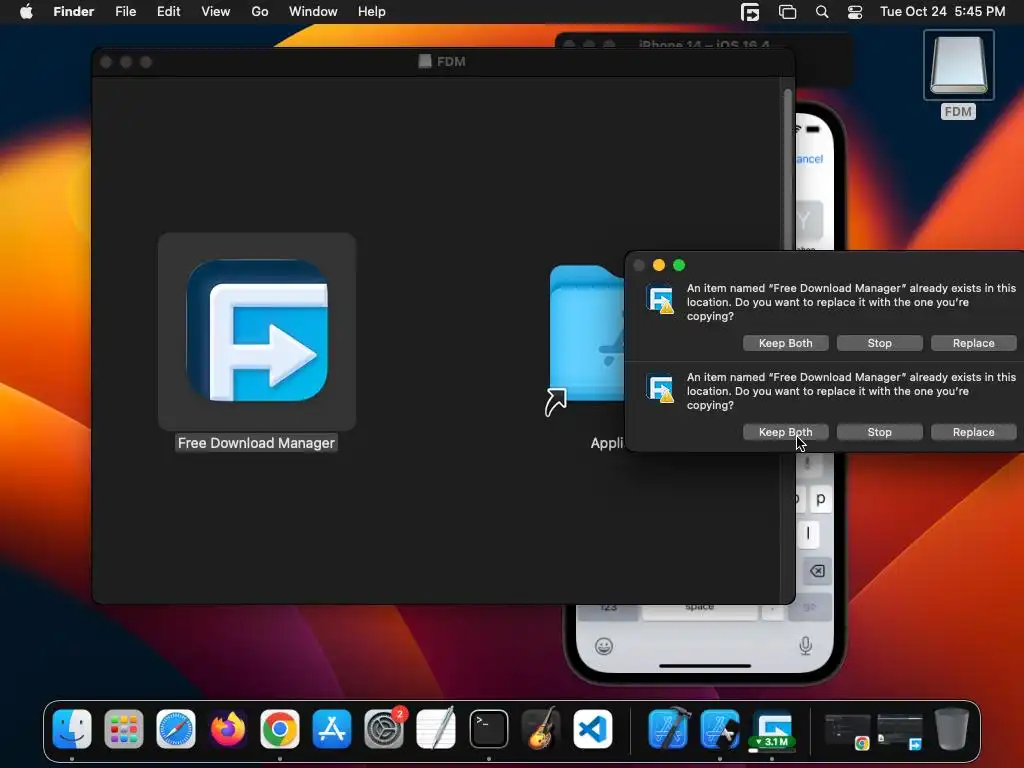Image resolution: width=1024 pixels, height=768 pixels.
Task: Minimize the copy dialog with the yellow button
Action: click(659, 265)
